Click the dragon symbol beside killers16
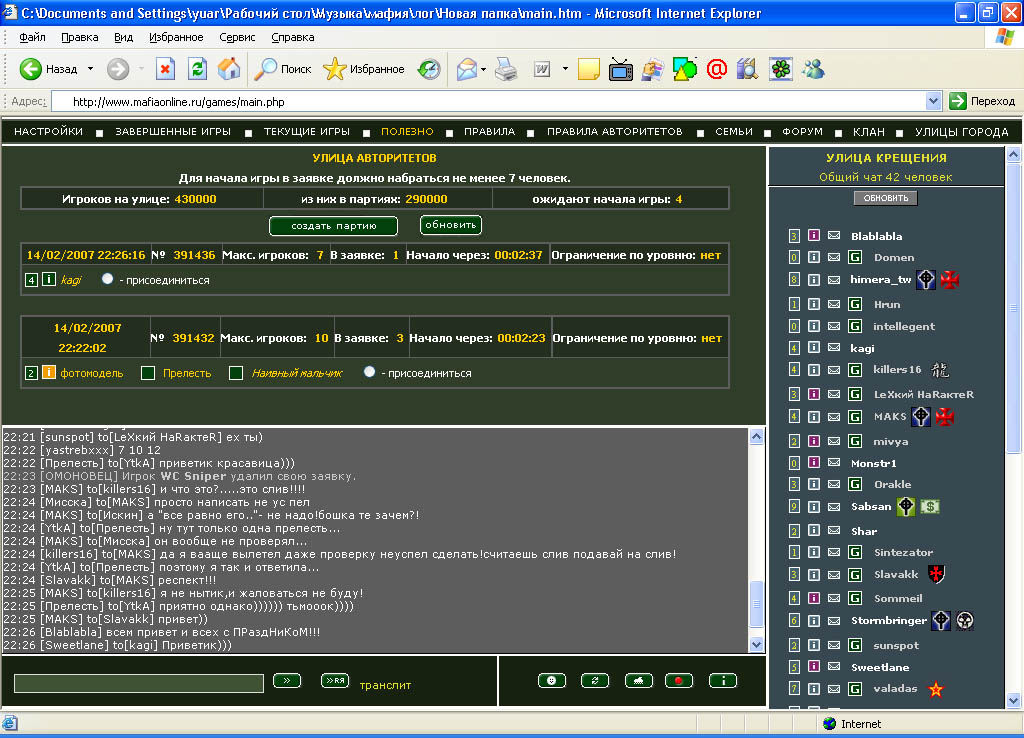The width and height of the screenshot is (1024, 738). point(940,370)
